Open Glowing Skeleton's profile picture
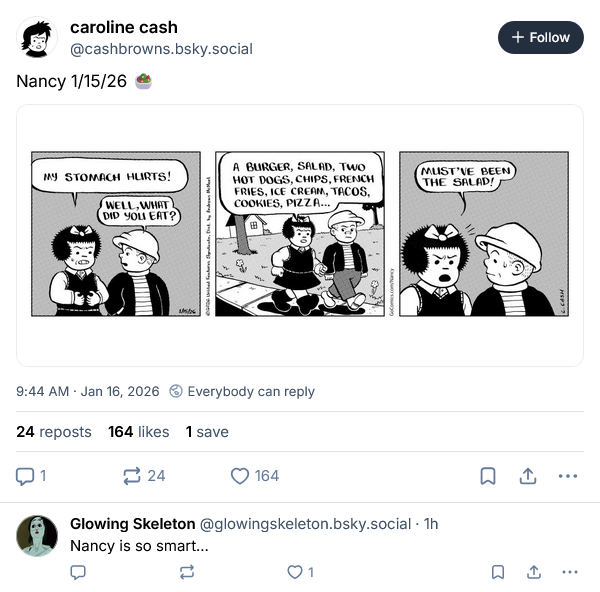 (x=37, y=535)
